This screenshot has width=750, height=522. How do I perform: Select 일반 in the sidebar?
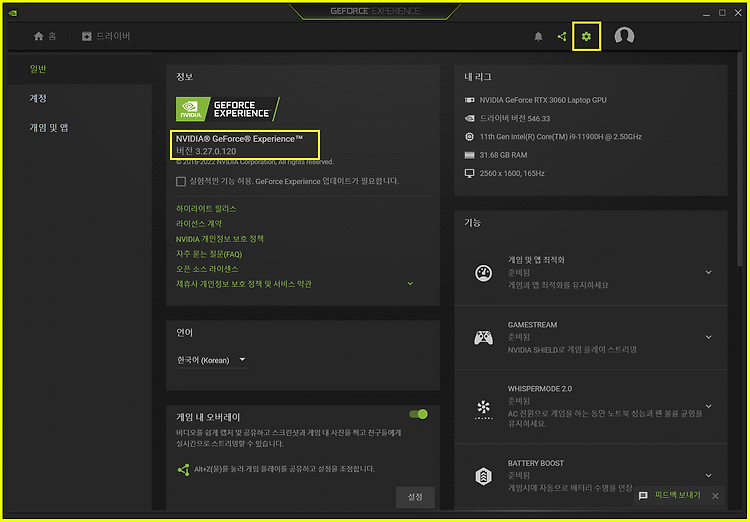coord(79,69)
